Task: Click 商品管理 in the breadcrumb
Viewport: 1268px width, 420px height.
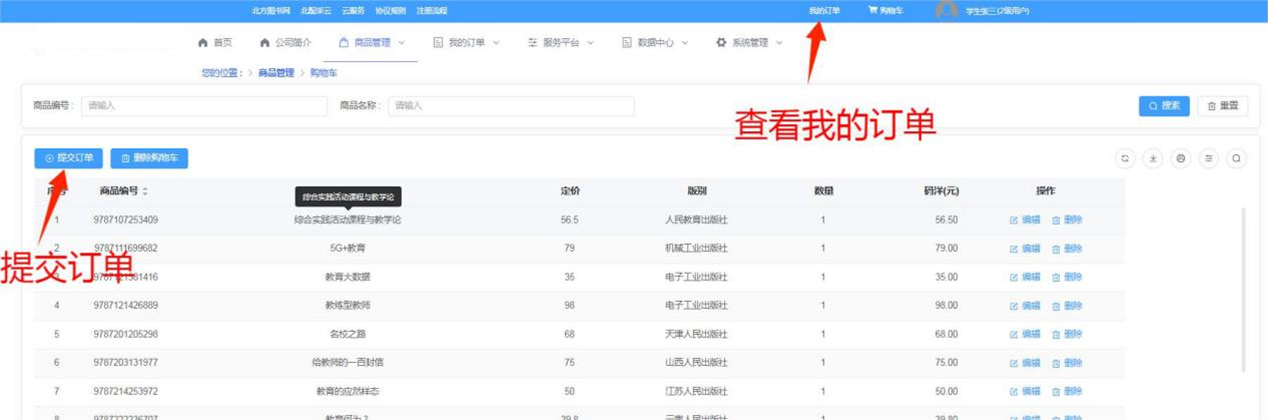Action: pos(276,73)
